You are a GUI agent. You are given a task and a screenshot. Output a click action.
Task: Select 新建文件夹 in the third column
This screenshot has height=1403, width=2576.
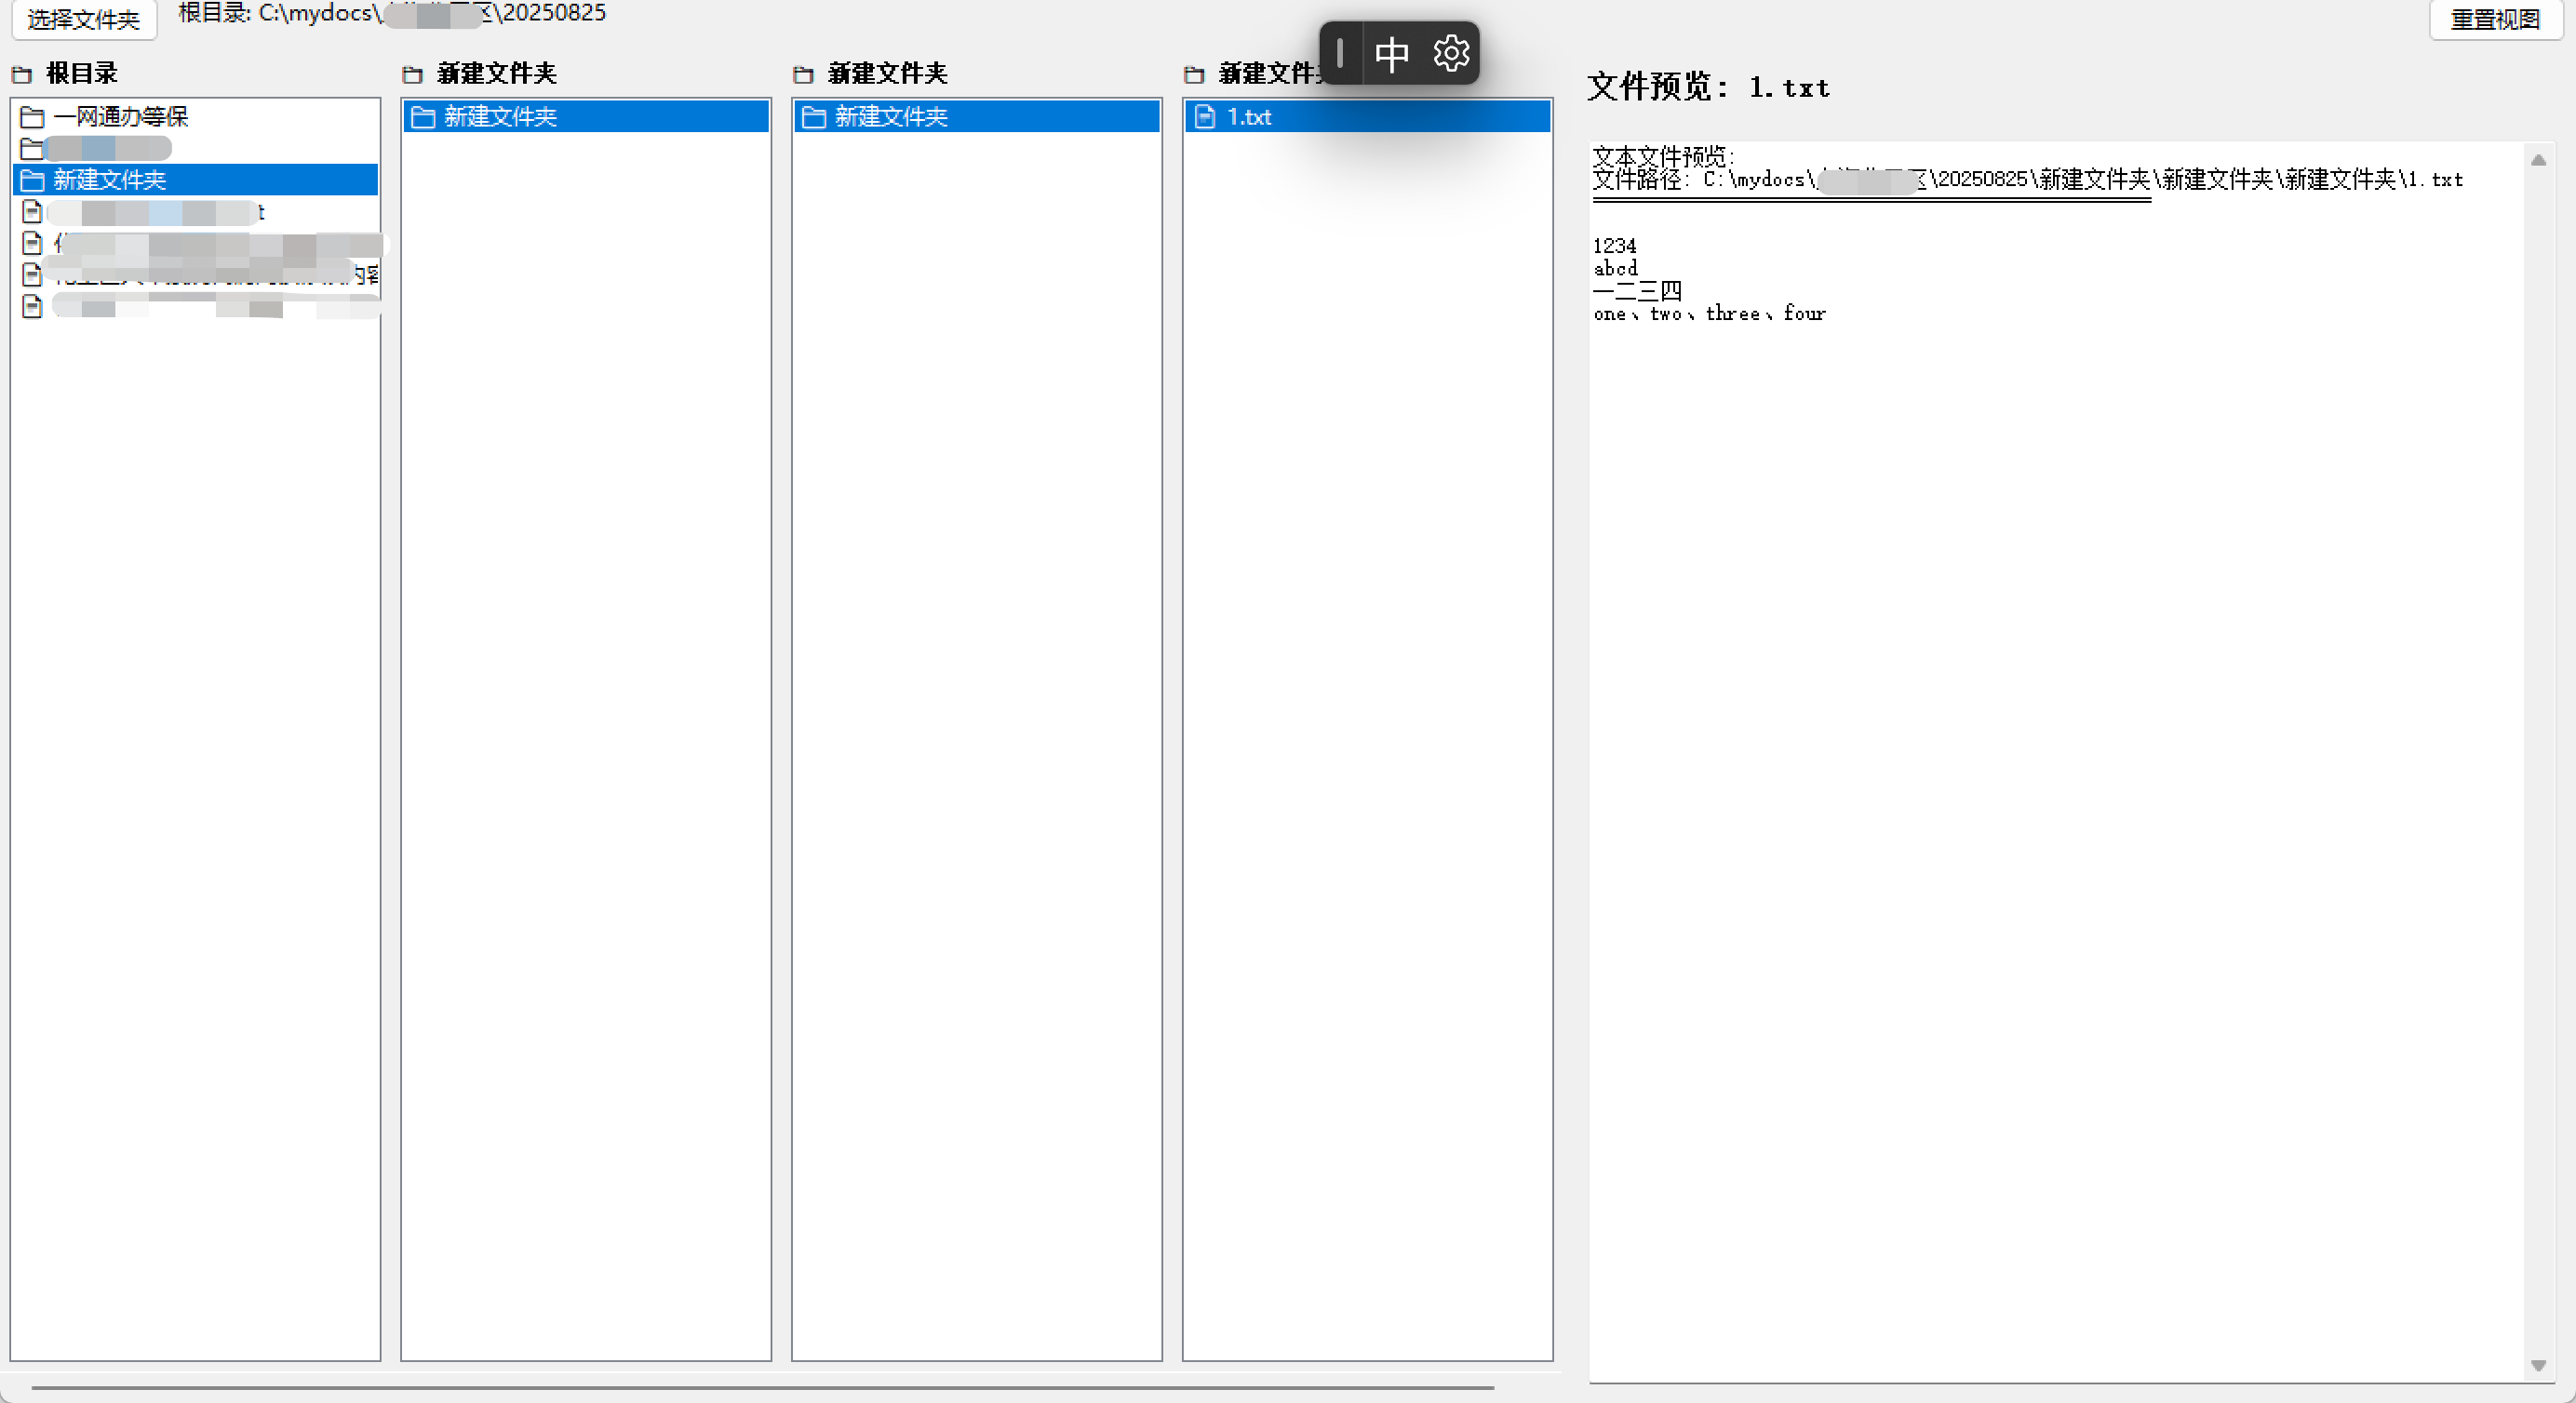pyautogui.click(x=890, y=117)
